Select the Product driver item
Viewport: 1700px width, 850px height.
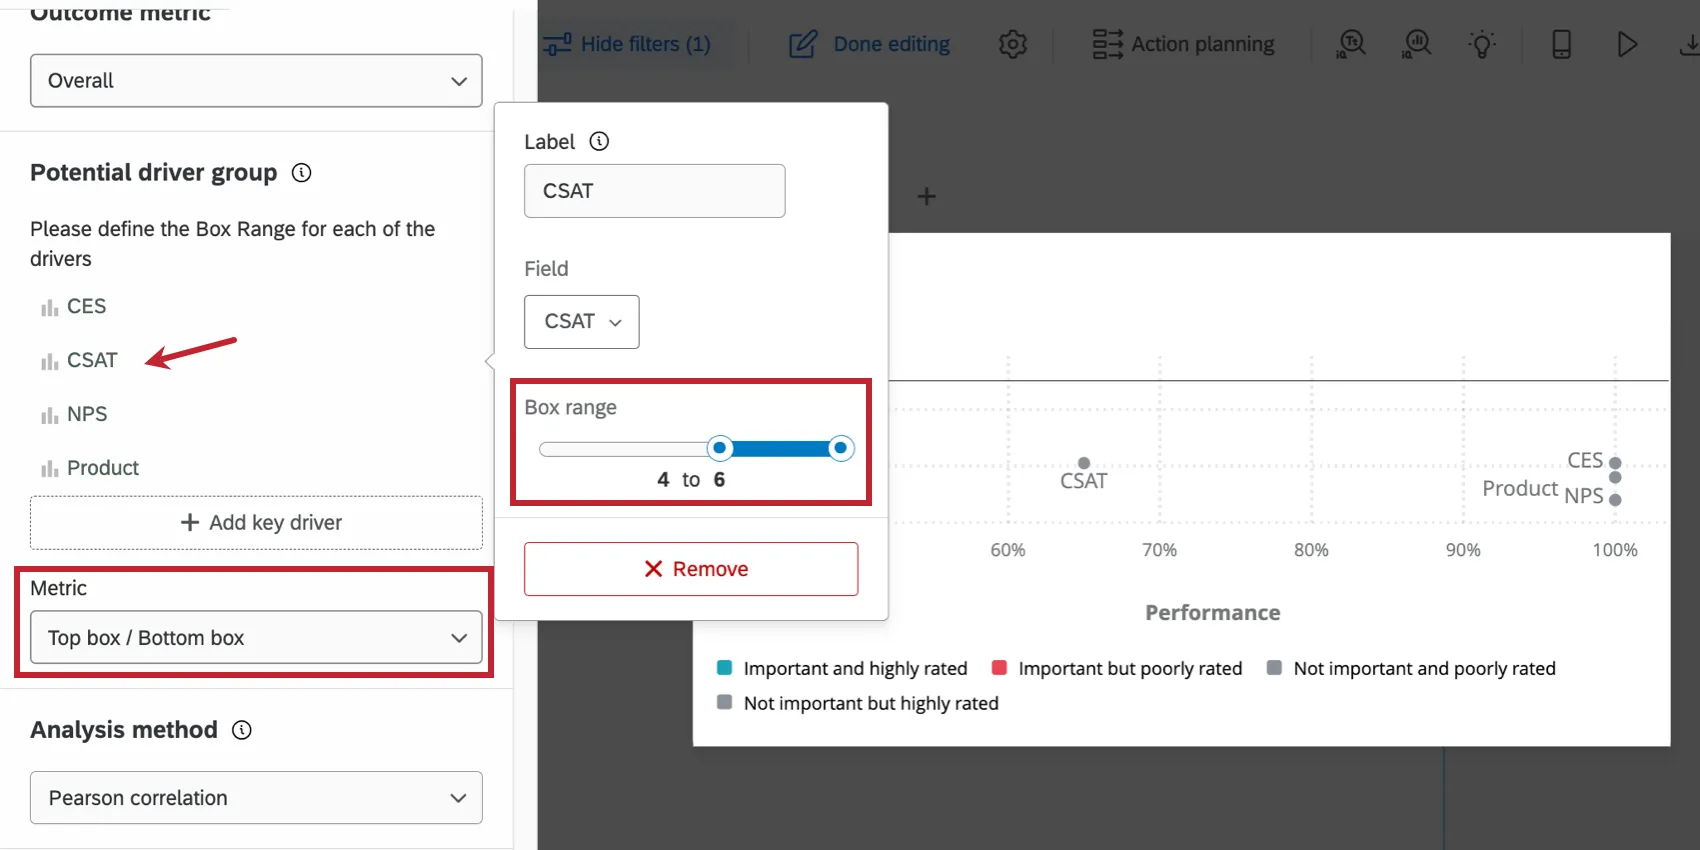[102, 468]
